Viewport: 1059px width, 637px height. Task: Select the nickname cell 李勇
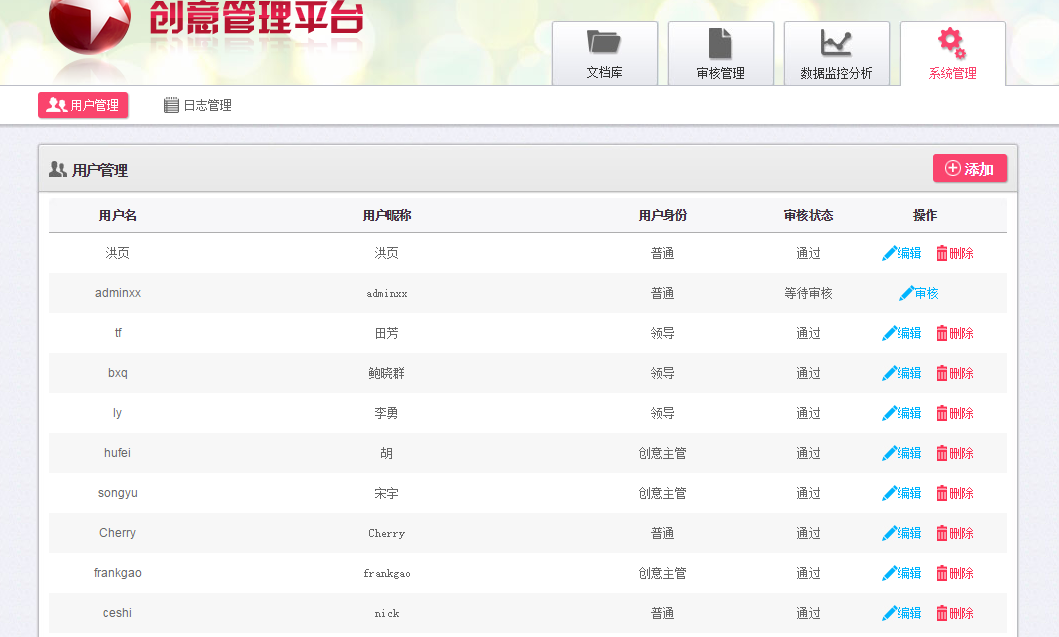pyautogui.click(x=386, y=413)
